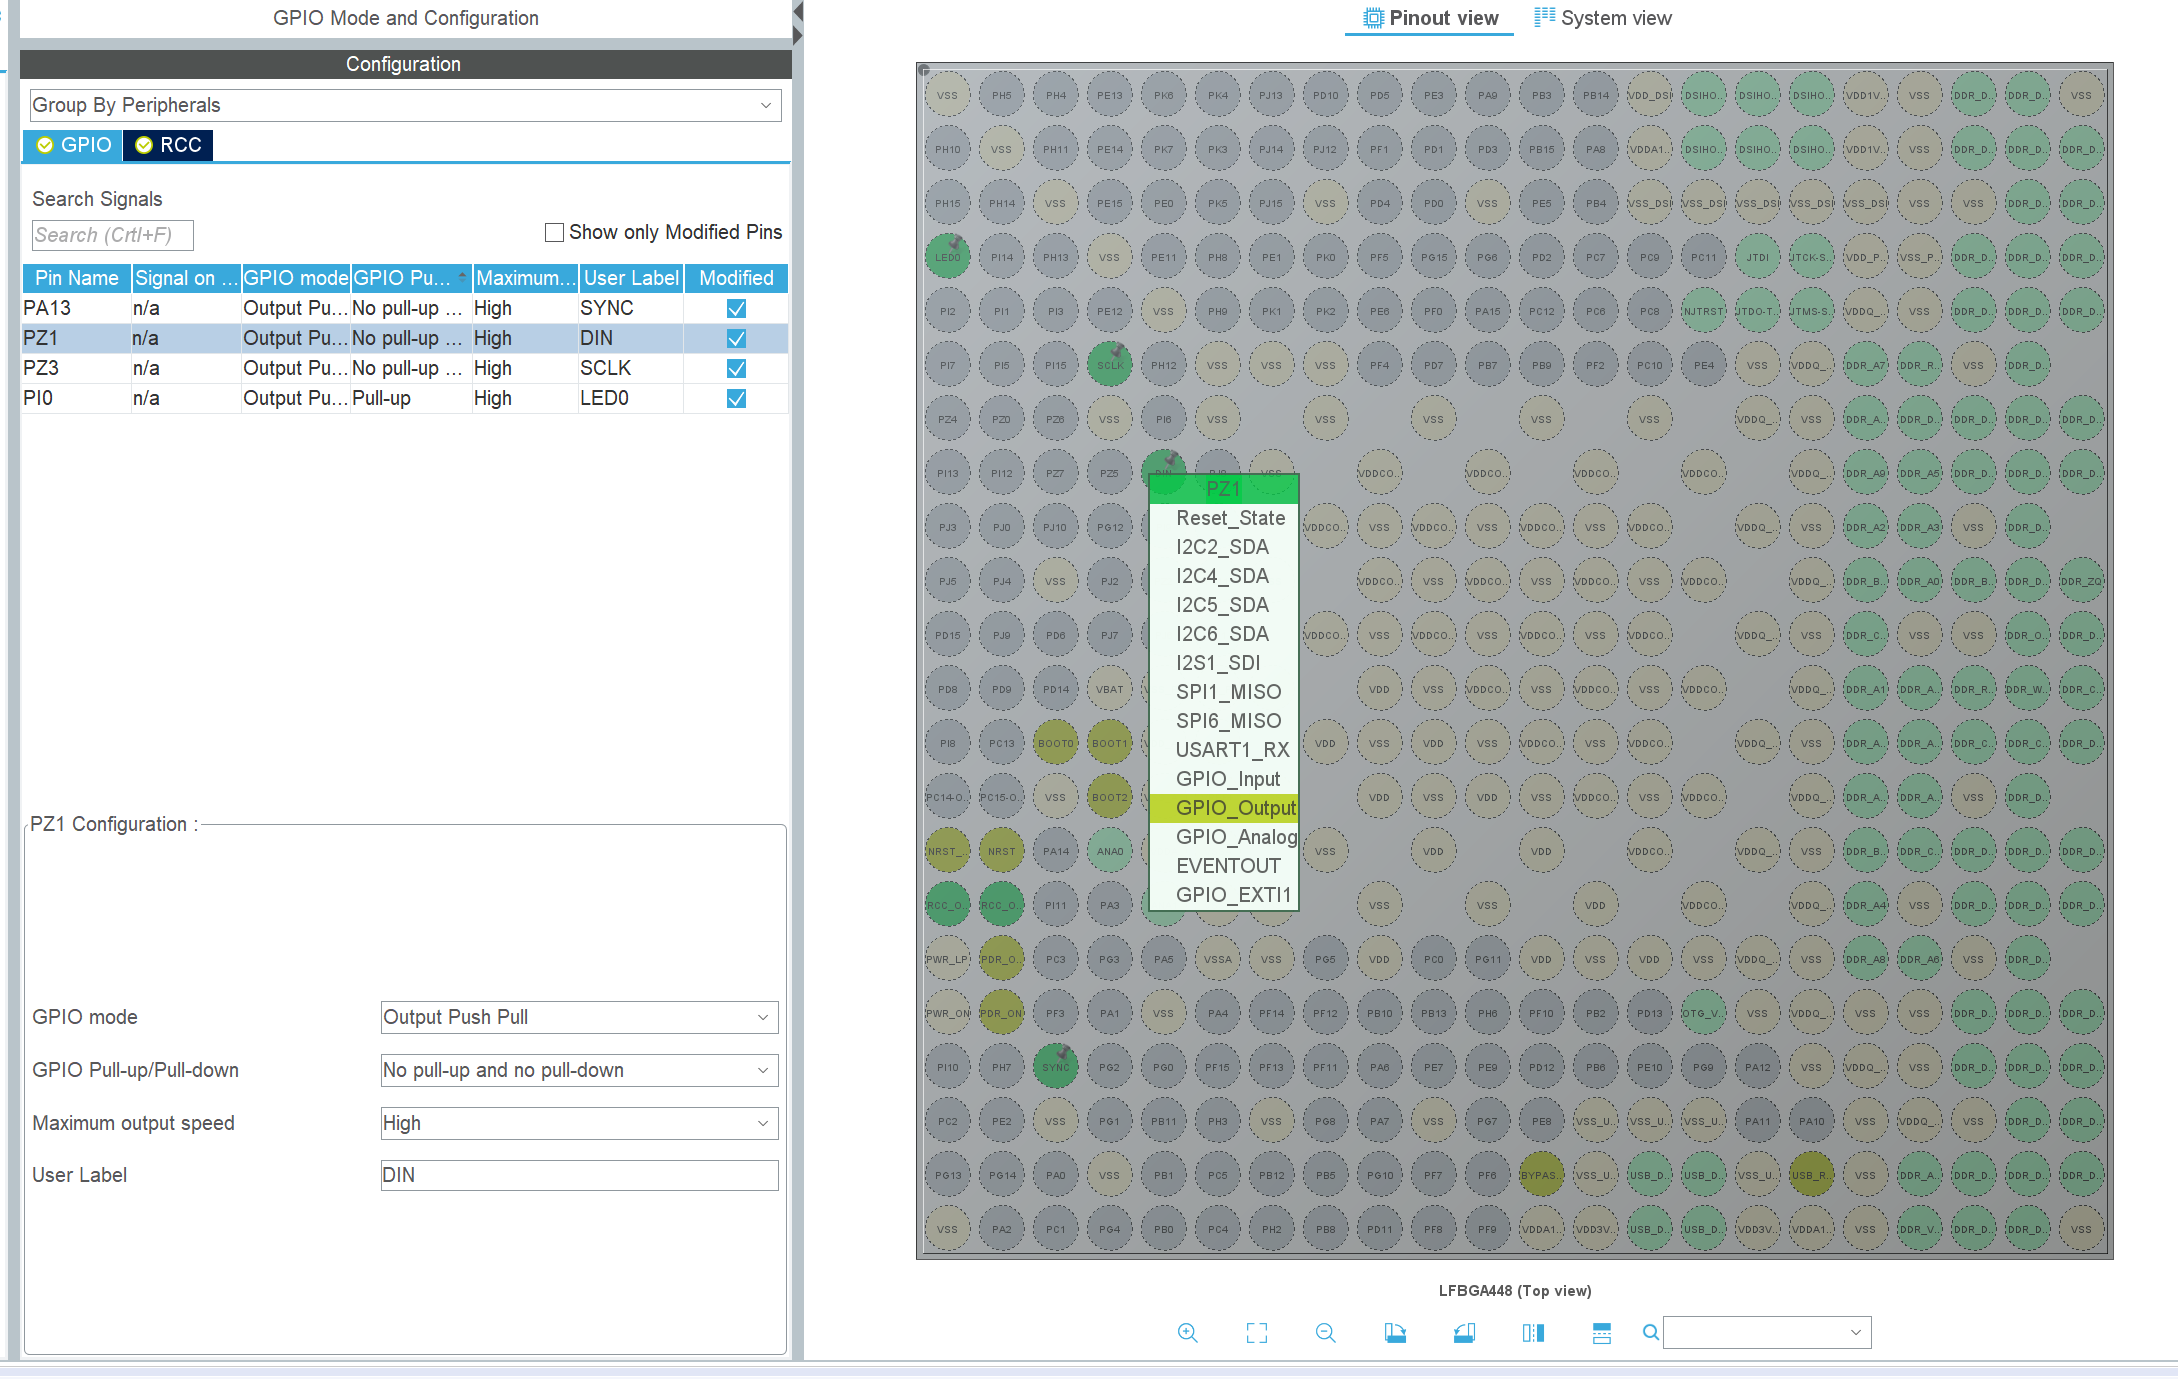This screenshot has height=1379, width=2178.
Task: Sort table by Pin Name column header
Action: pyautogui.click(x=76, y=278)
